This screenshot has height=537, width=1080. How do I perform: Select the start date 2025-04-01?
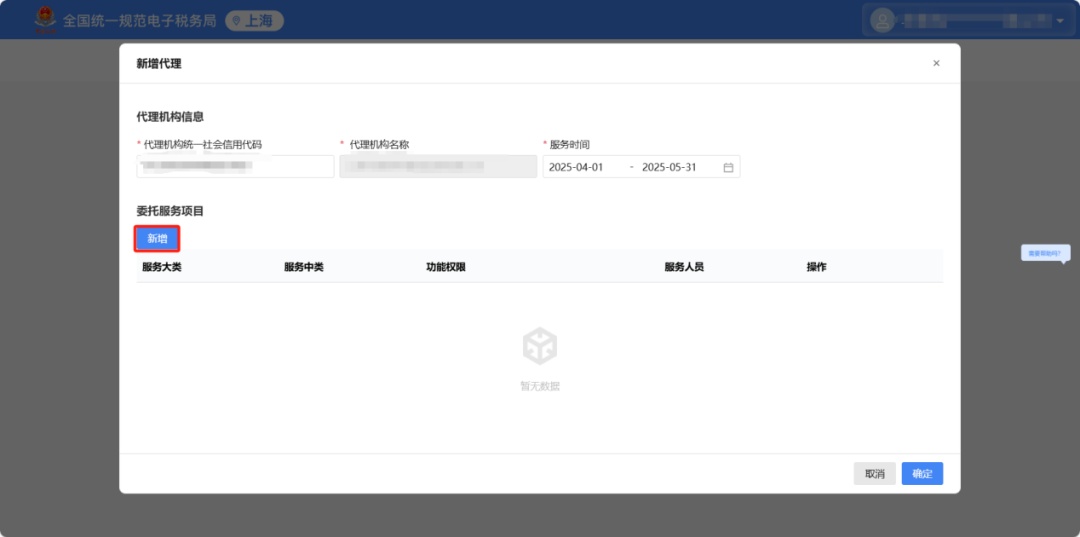coord(576,167)
